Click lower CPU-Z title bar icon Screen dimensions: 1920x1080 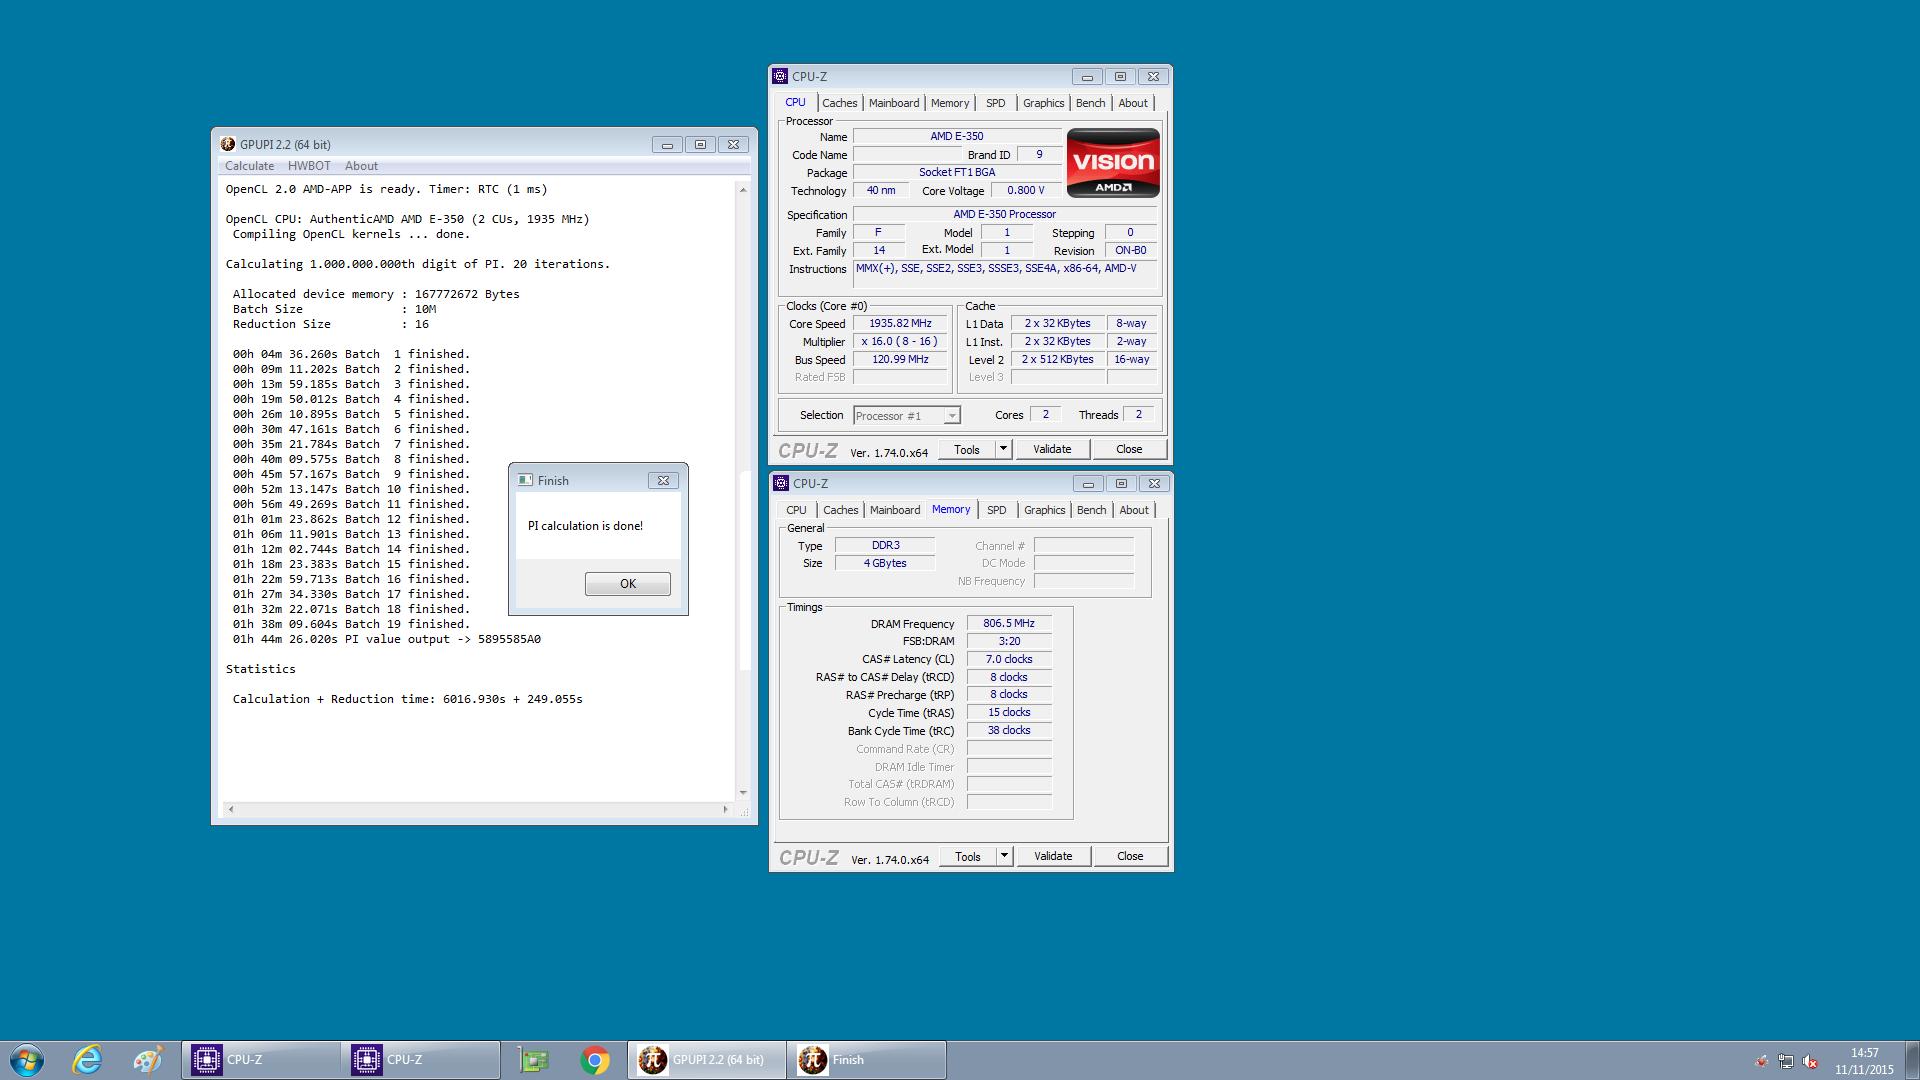(x=781, y=483)
